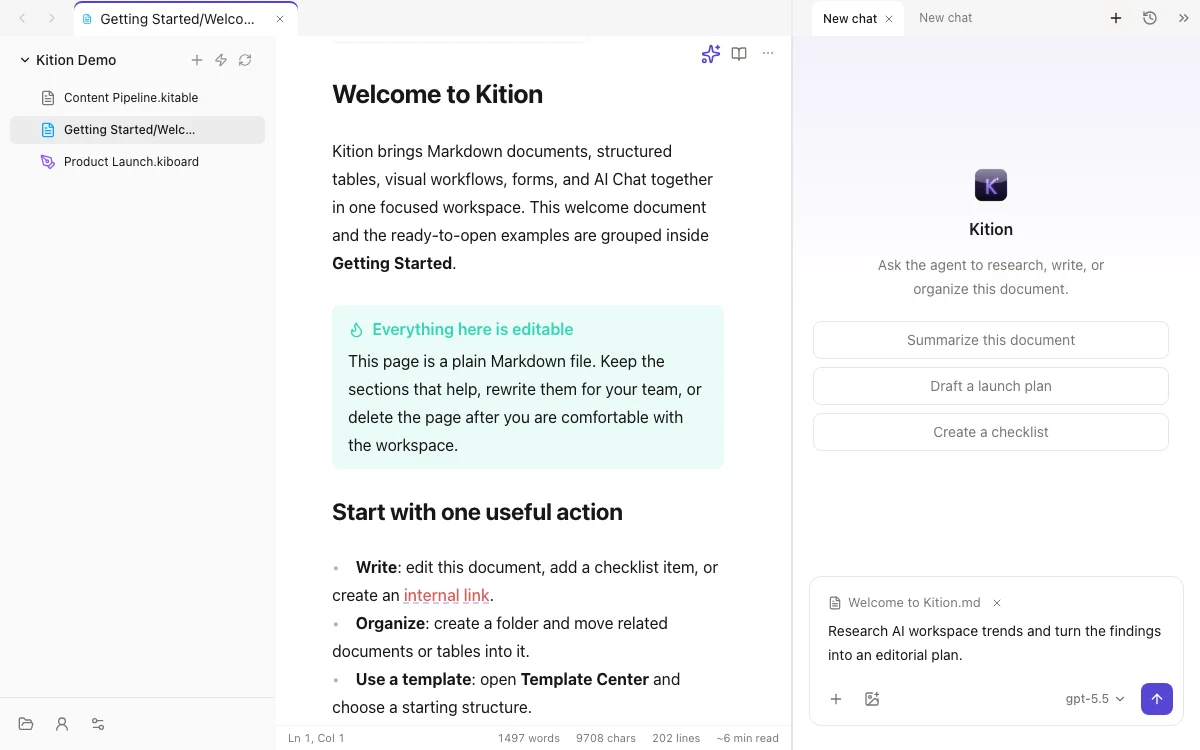The image size is (1200, 750).
Task: Add a new item to Kition Demo
Action: coord(197,60)
